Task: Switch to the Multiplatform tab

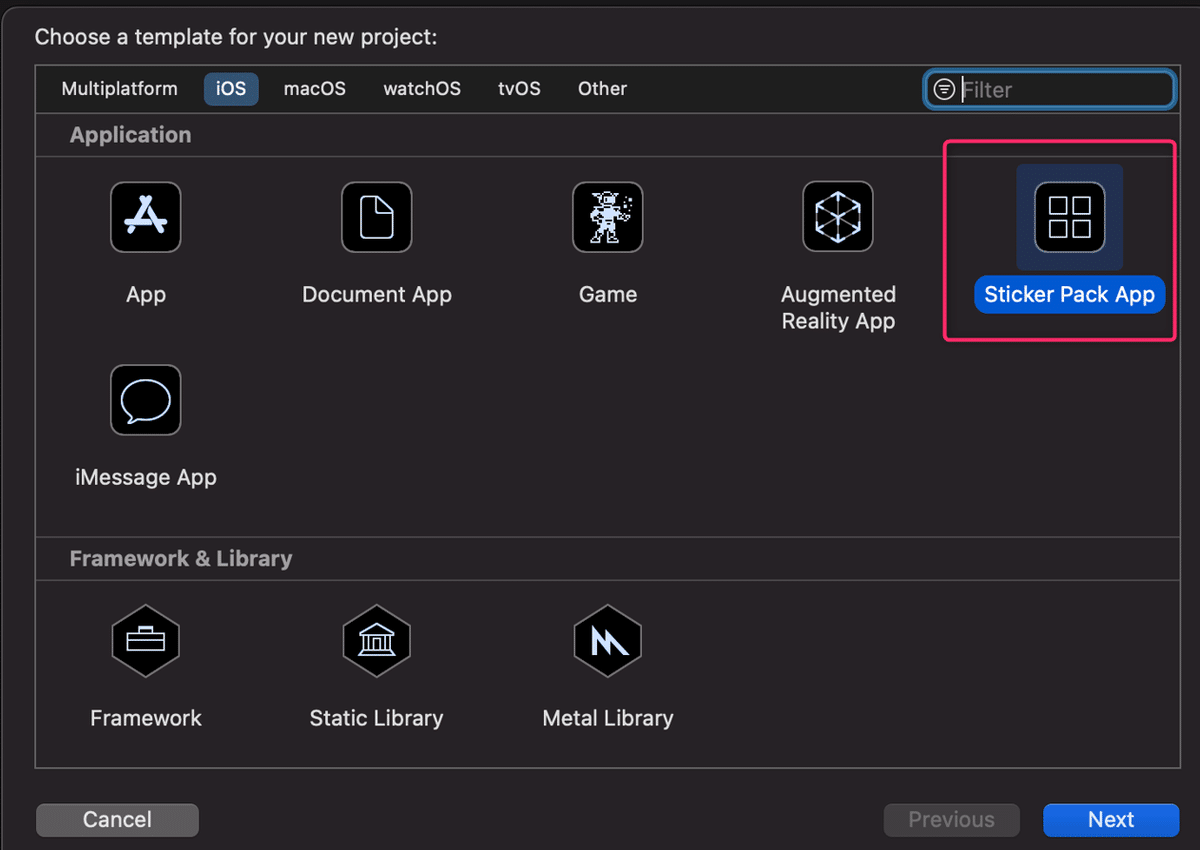Action: click(120, 88)
